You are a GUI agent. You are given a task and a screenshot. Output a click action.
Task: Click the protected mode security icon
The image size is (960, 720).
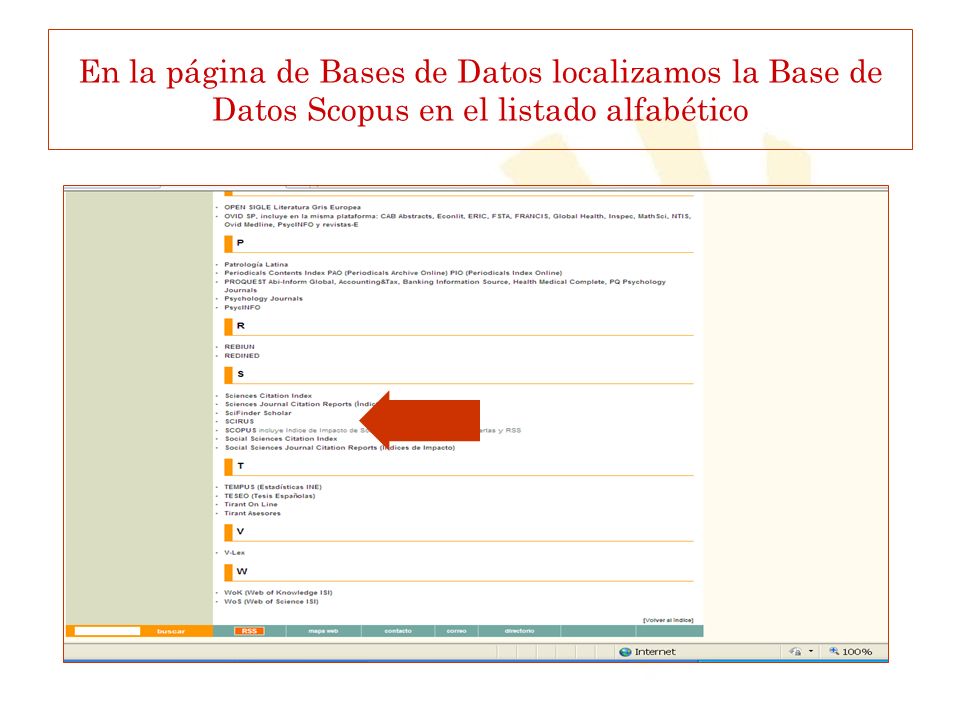pyautogui.click(x=795, y=651)
